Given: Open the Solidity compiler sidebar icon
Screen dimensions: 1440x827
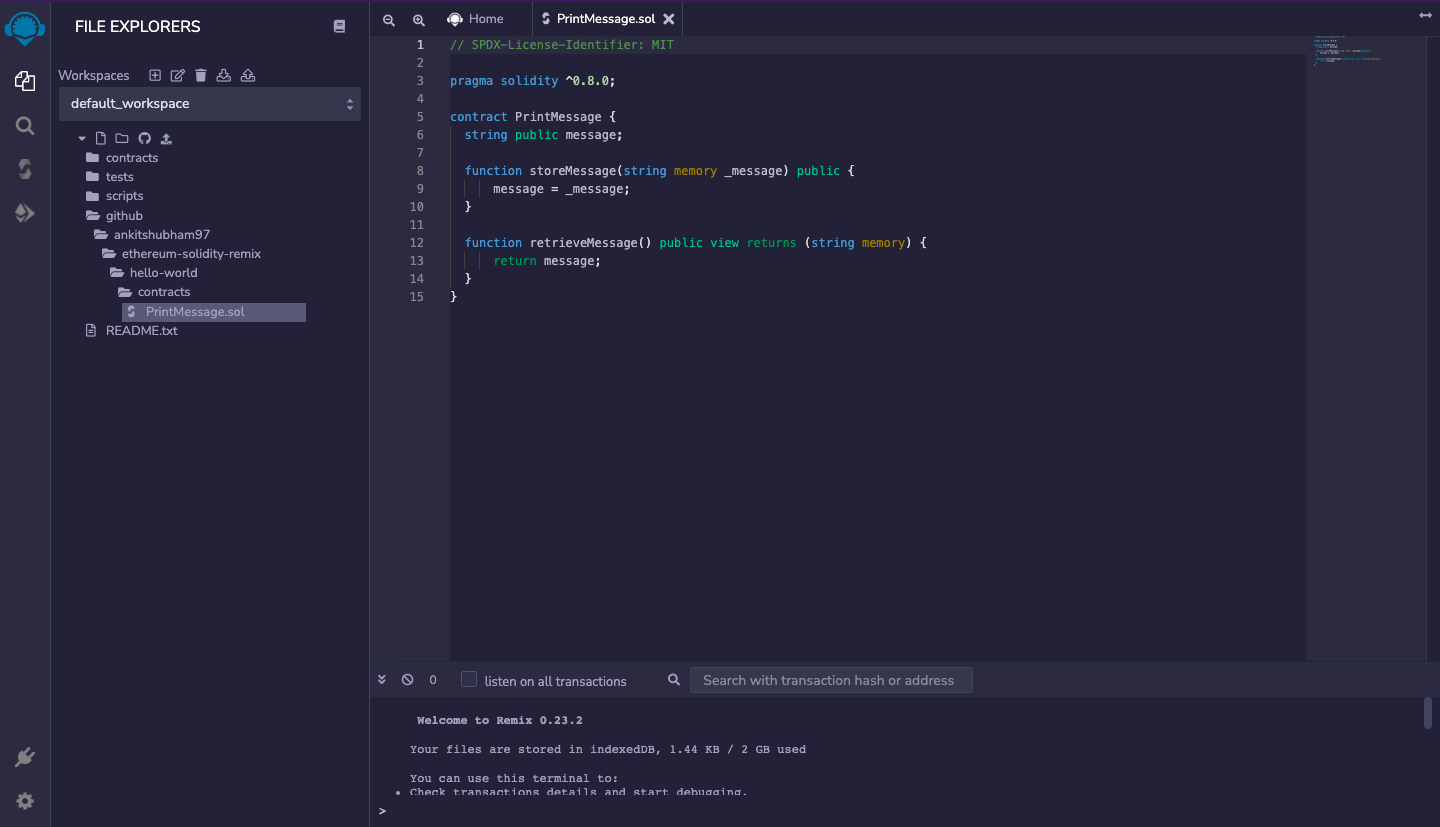Looking at the screenshot, I should point(25,169).
